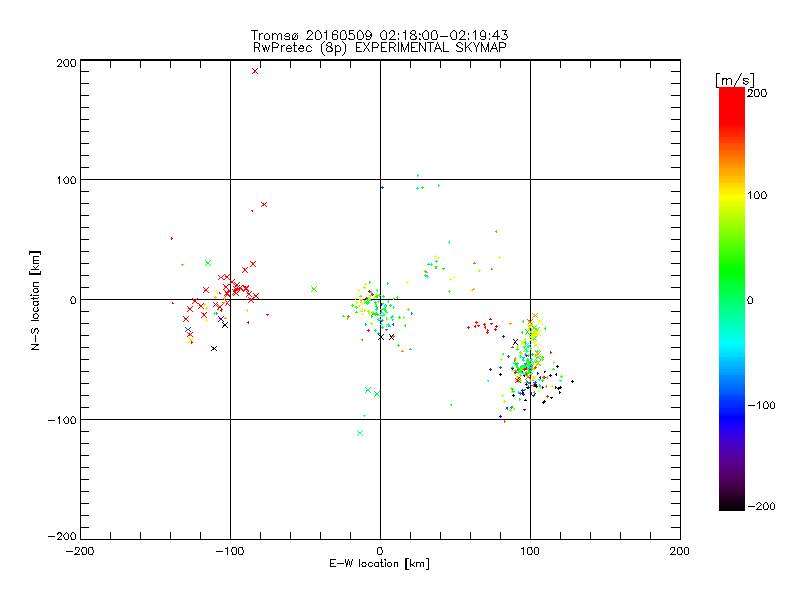Click the colorbar value '-100'

point(761,405)
